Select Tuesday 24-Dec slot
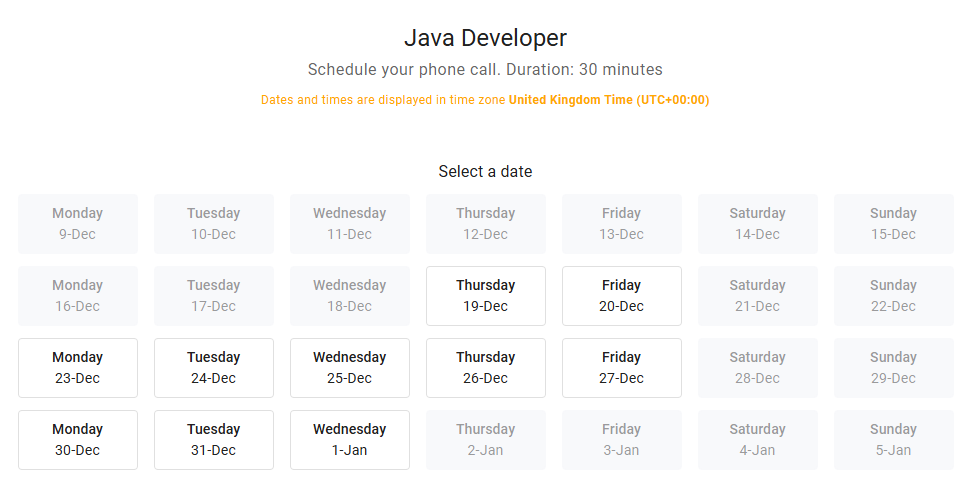 [x=214, y=368]
